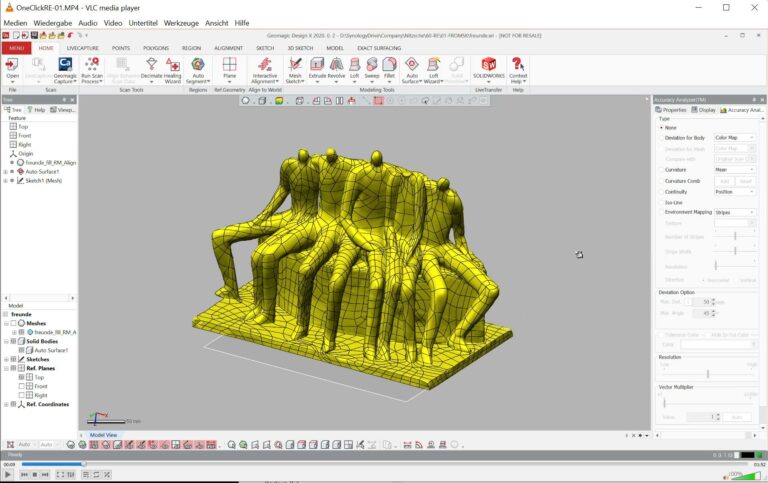Open Continuity Position dropdown

[x=735, y=192]
